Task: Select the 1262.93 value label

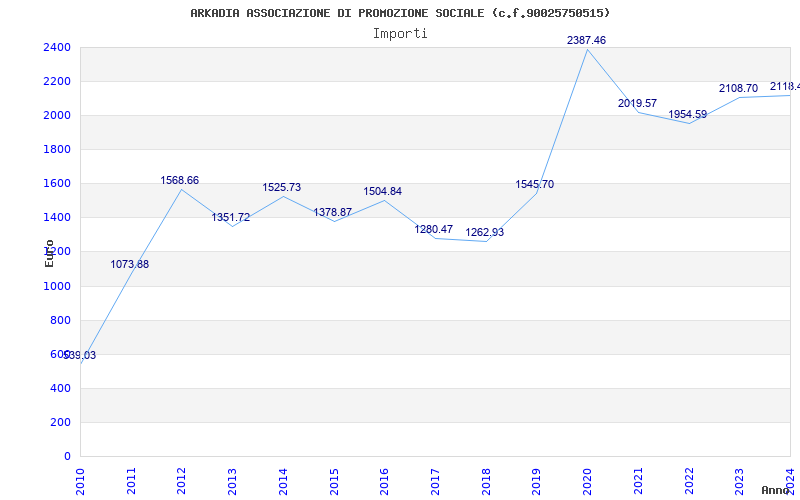Action: tap(485, 233)
